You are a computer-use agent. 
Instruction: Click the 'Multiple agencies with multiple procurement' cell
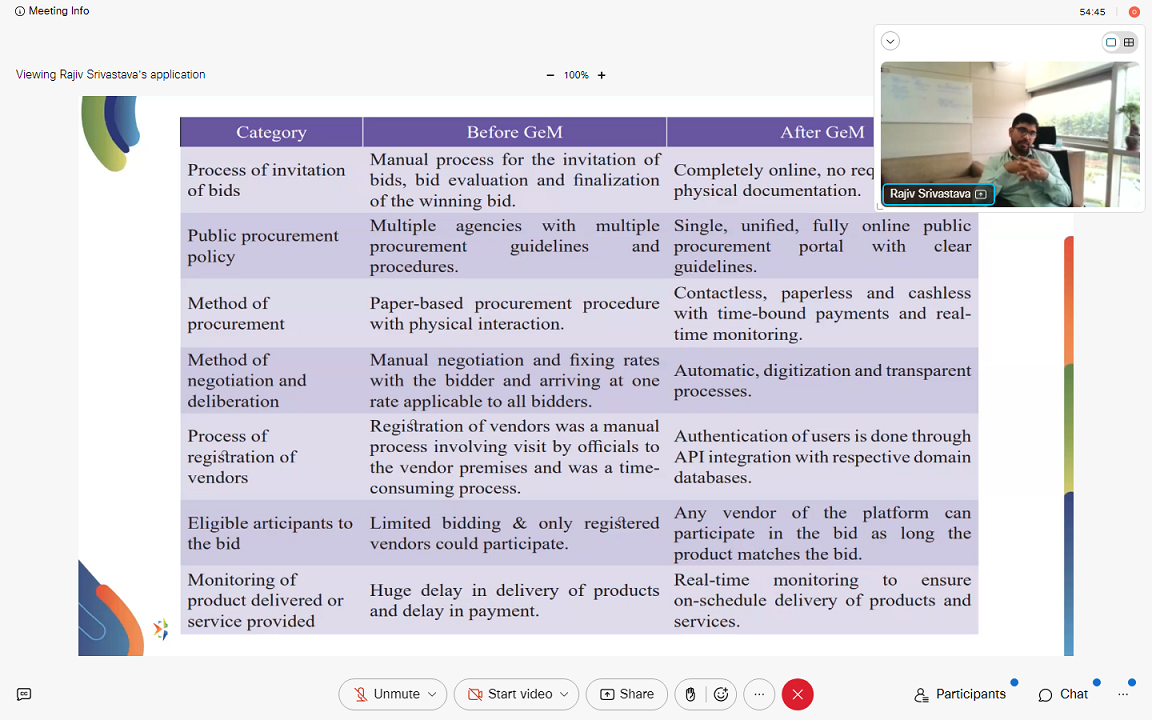click(514, 246)
